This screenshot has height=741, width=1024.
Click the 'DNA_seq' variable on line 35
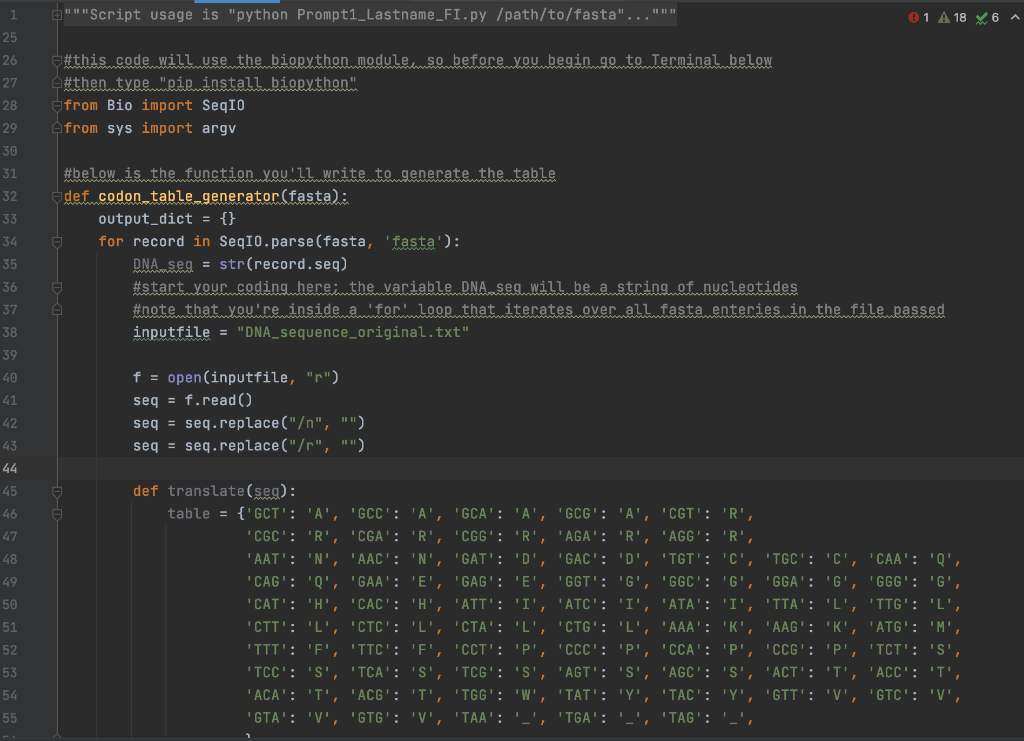[163, 264]
